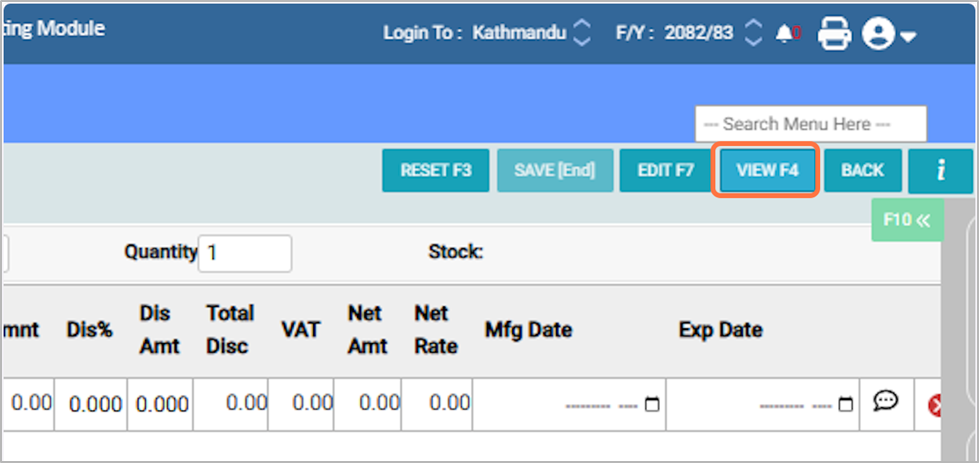The height and width of the screenshot is (463, 979).
Task: Open the user profile account menu
Action: 889,35
